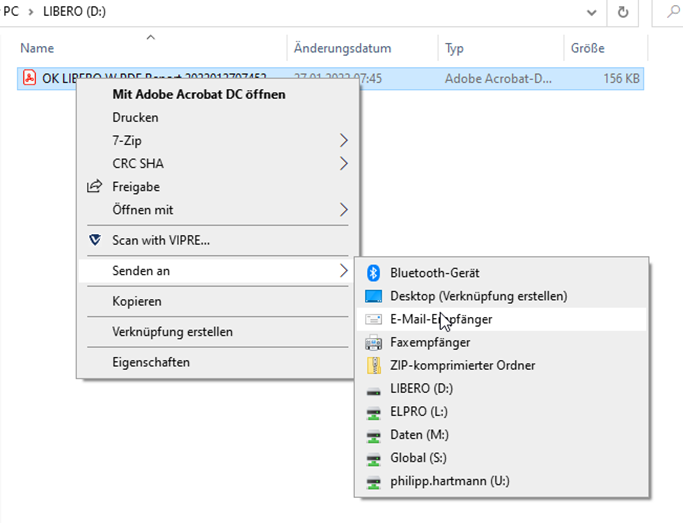Click the Bluetooth-Gerät icon in submenu
The image size is (683, 523).
tap(374, 273)
